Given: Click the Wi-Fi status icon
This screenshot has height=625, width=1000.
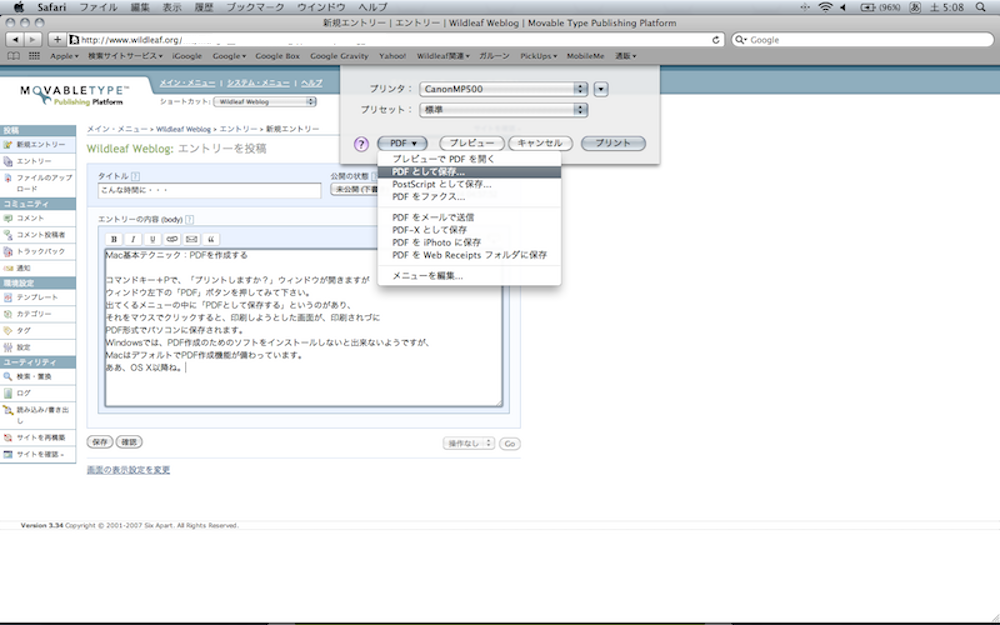Looking at the screenshot, I should tap(825, 7).
